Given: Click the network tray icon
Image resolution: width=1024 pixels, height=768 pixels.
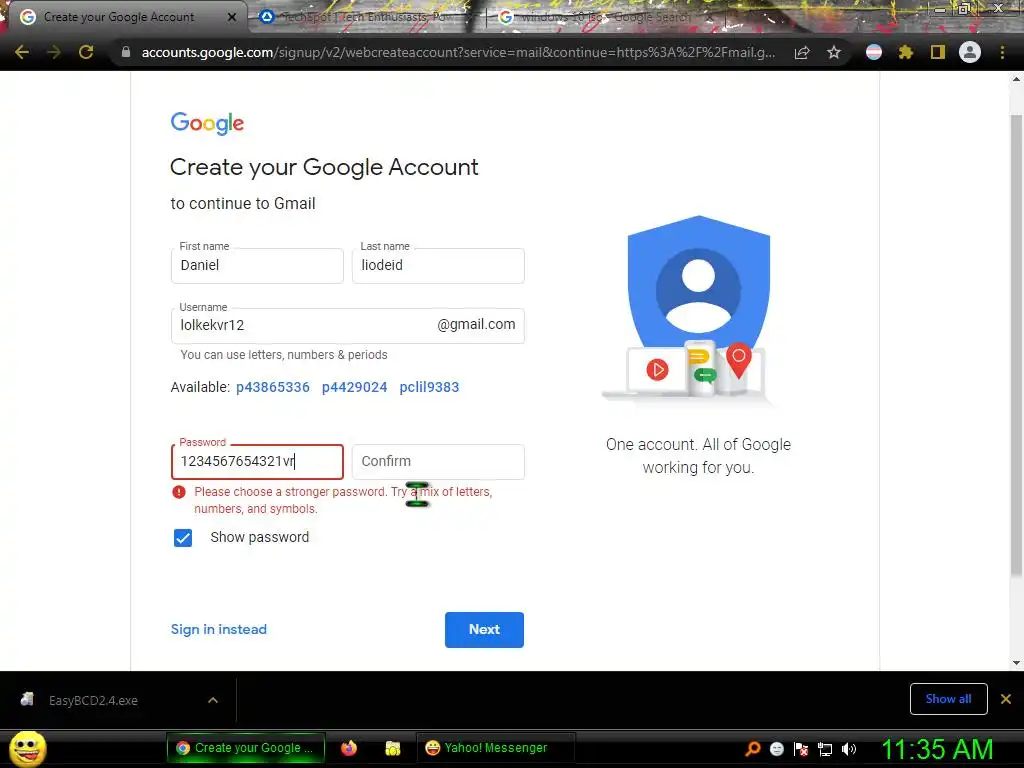Looking at the screenshot, I should point(825,749).
